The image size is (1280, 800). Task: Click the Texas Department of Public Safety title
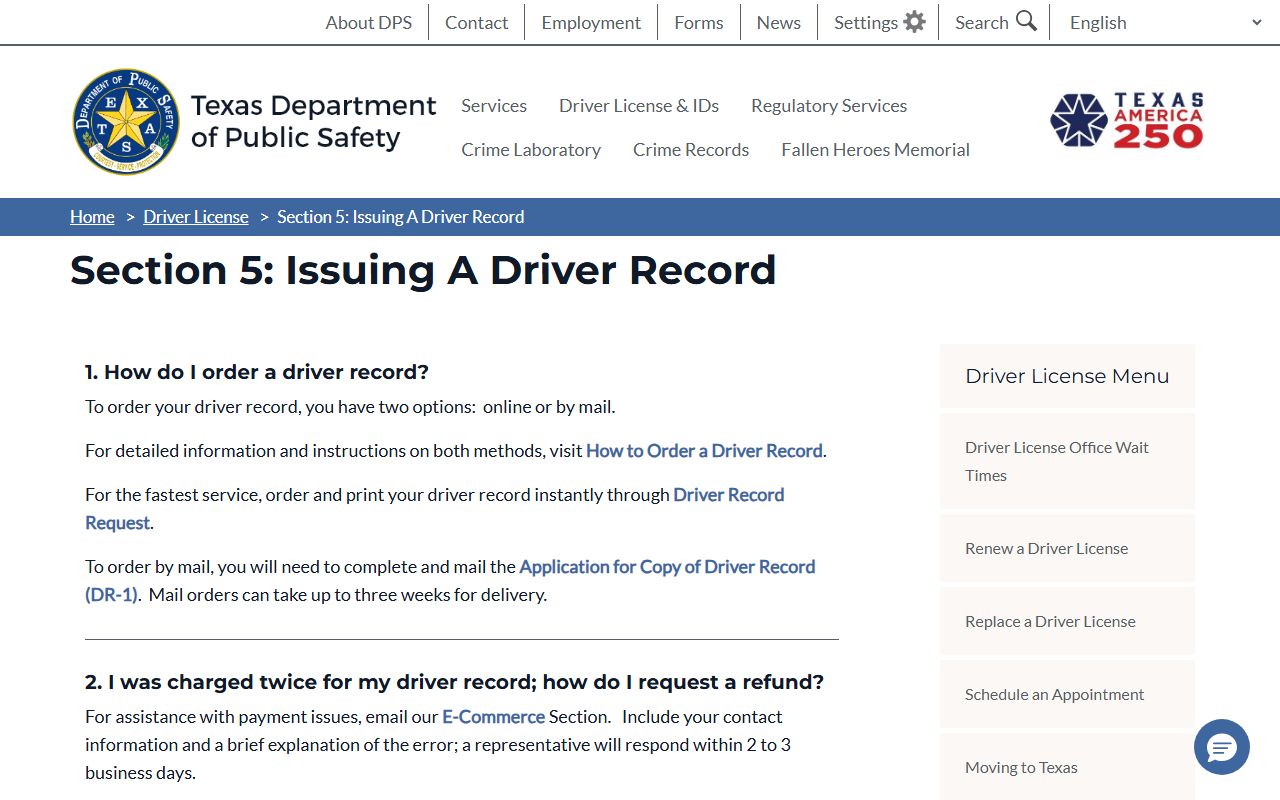tap(313, 121)
